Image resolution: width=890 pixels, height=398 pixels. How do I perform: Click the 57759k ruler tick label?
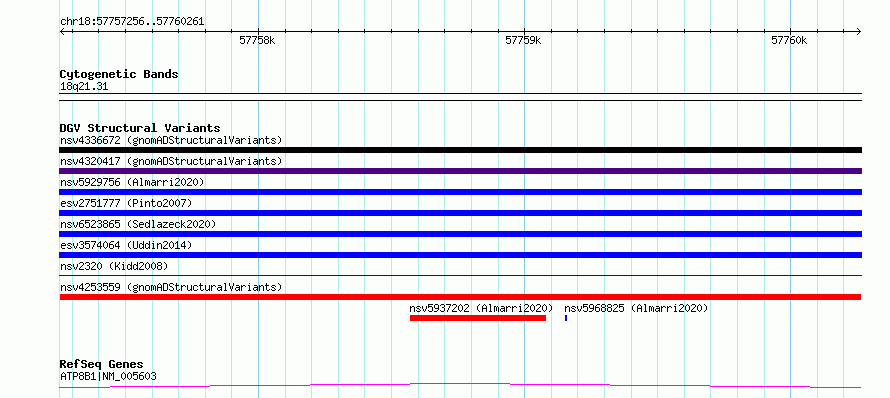tap(523, 41)
